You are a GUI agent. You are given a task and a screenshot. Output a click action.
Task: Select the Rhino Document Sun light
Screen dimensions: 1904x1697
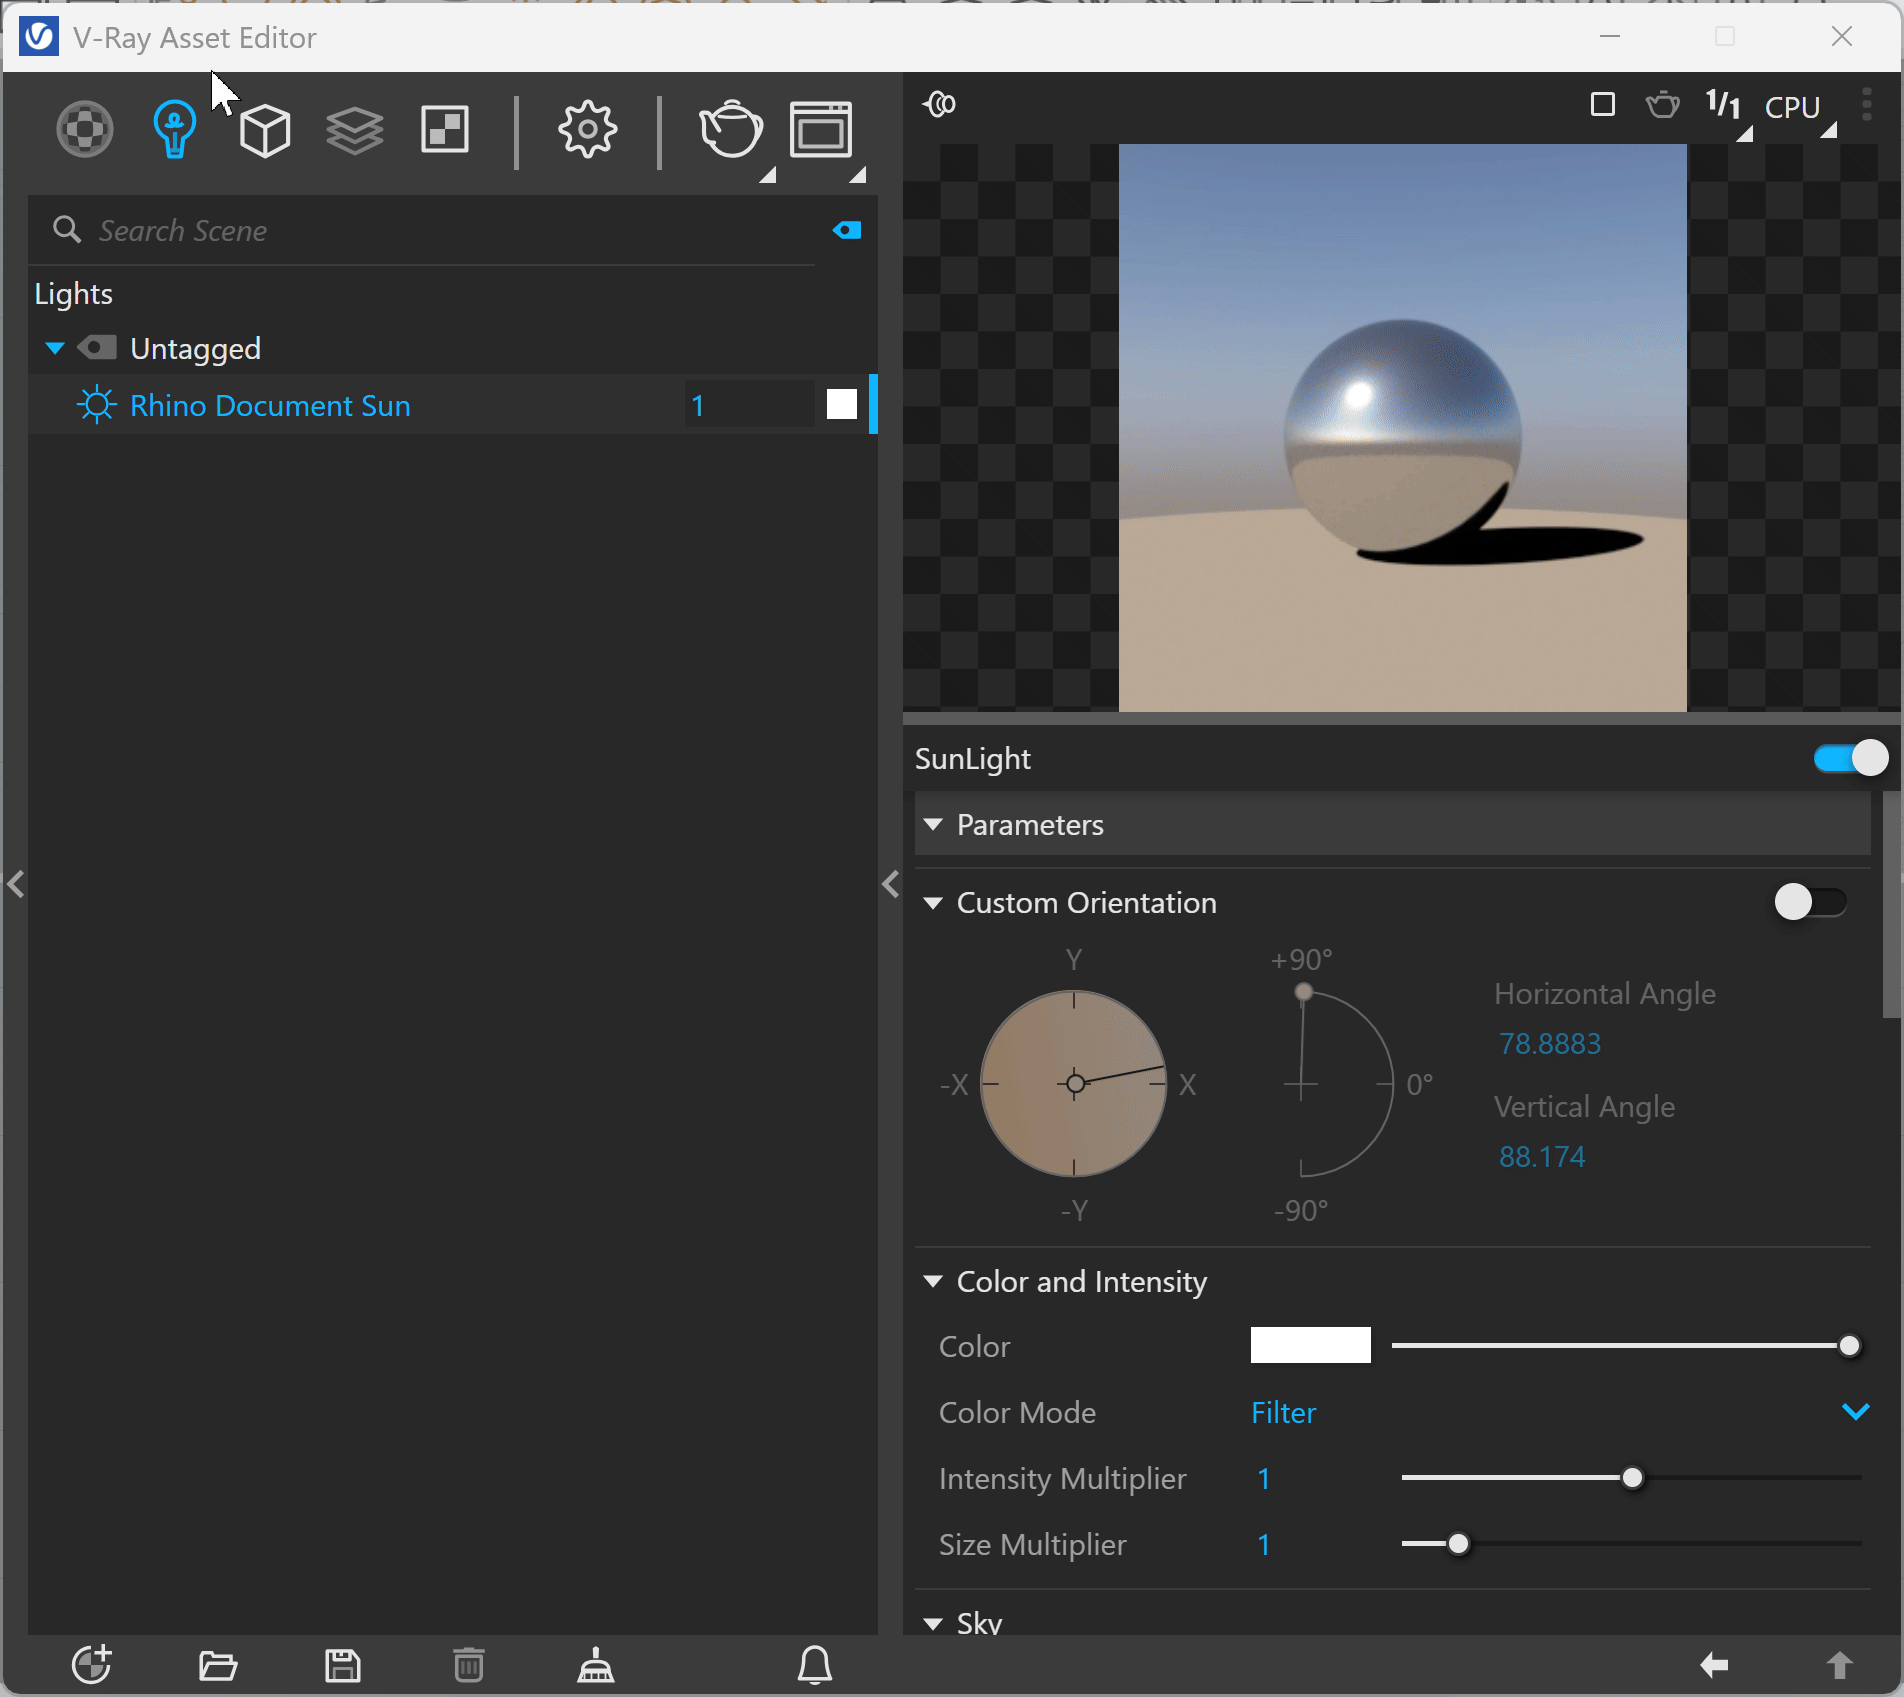[270, 405]
